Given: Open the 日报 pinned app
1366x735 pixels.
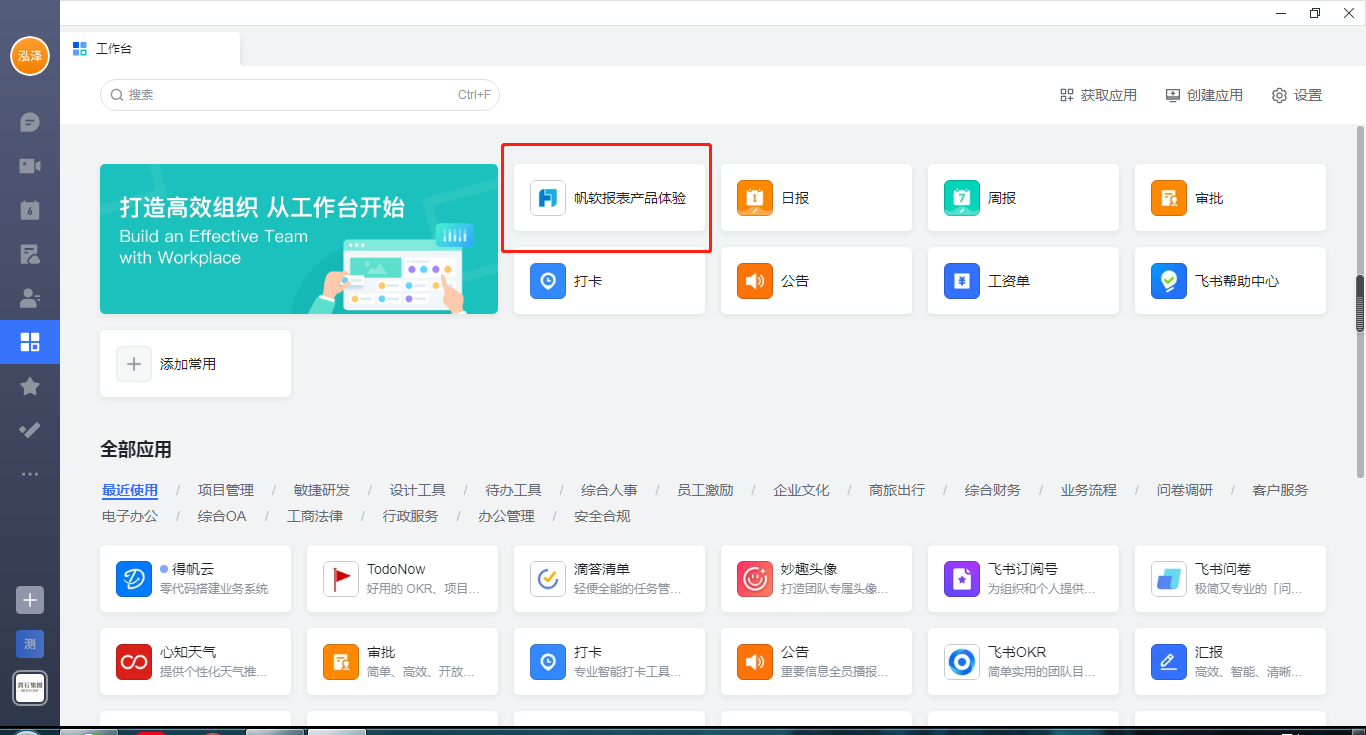Looking at the screenshot, I should [816, 198].
